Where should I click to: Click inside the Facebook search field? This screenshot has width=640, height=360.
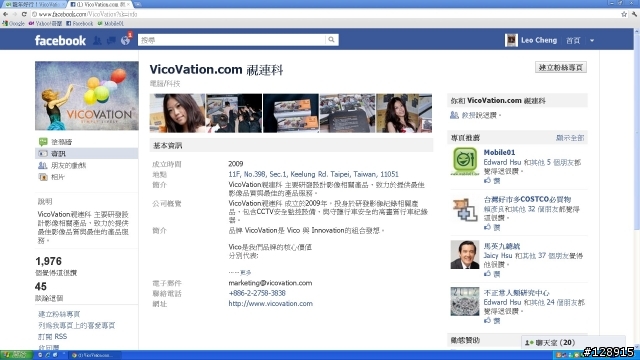click(x=232, y=40)
